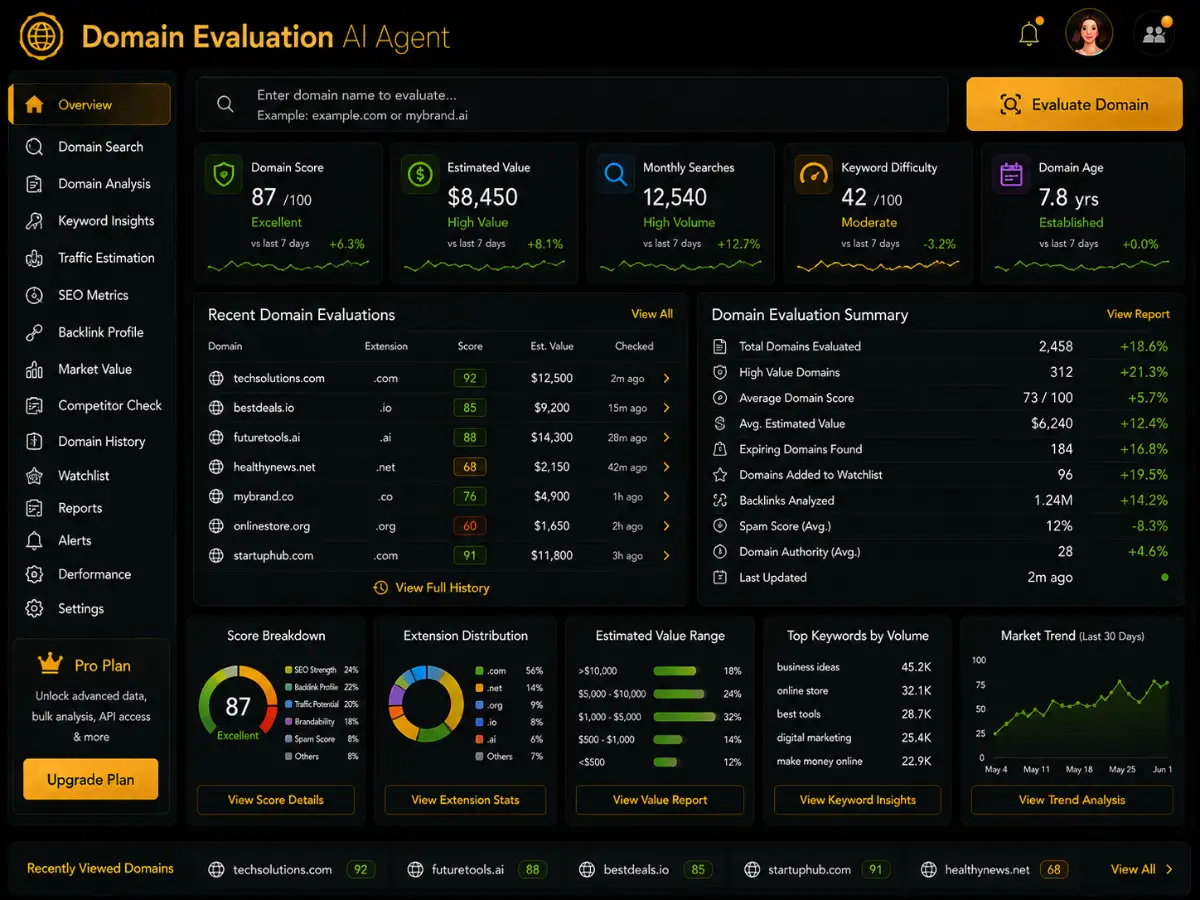The width and height of the screenshot is (1200, 900).
Task: Open startuphub.com in Recently Viewed Domains
Action: coord(816,870)
